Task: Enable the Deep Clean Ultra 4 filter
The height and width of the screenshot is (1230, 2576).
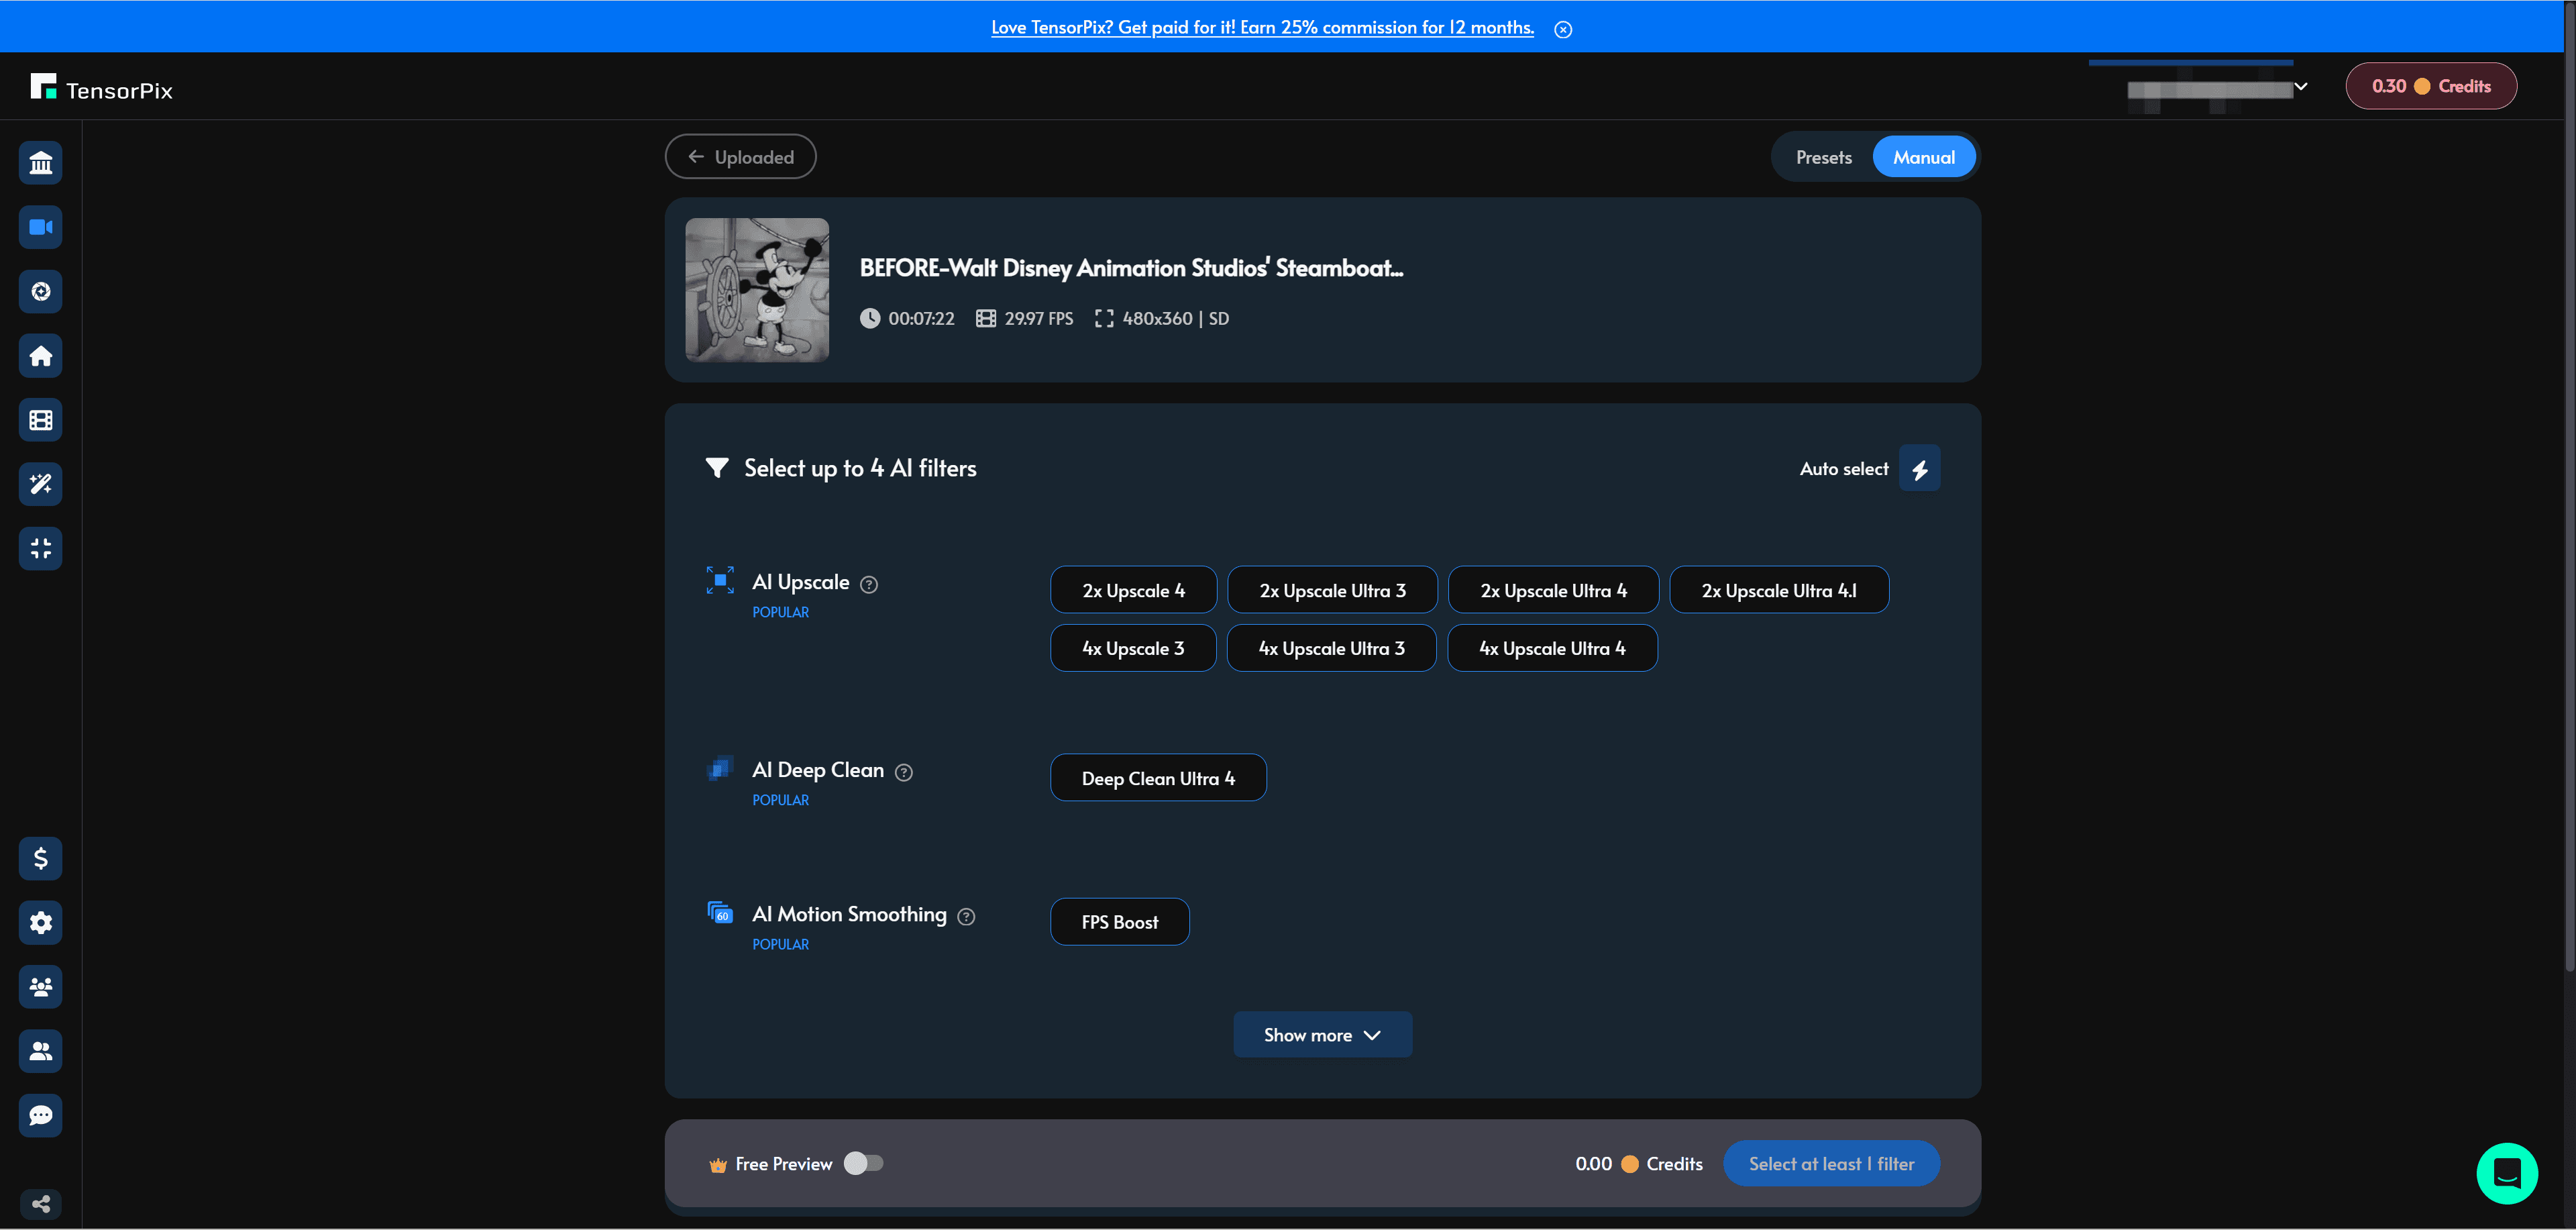Action: pyautogui.click(x=1158, y=778)
